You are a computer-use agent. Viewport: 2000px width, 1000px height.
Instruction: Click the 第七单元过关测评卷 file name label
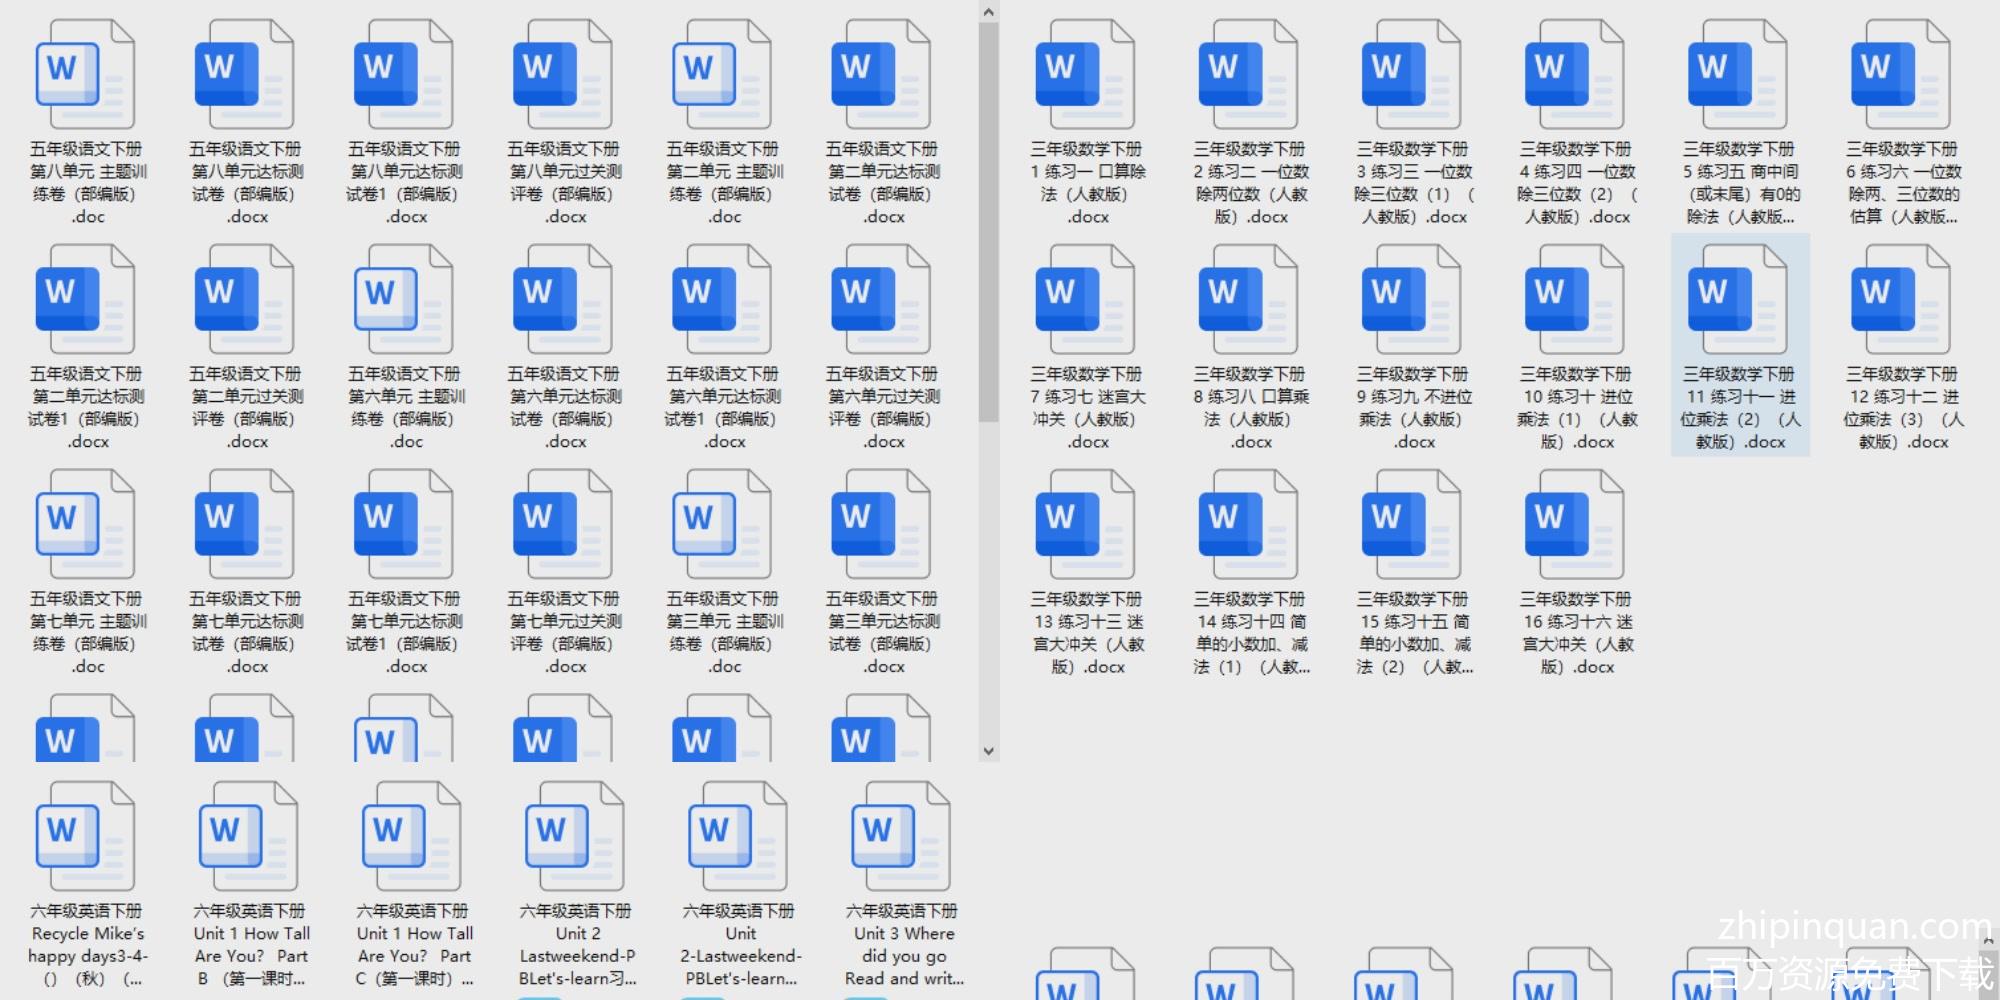click(x=564, y=632)
